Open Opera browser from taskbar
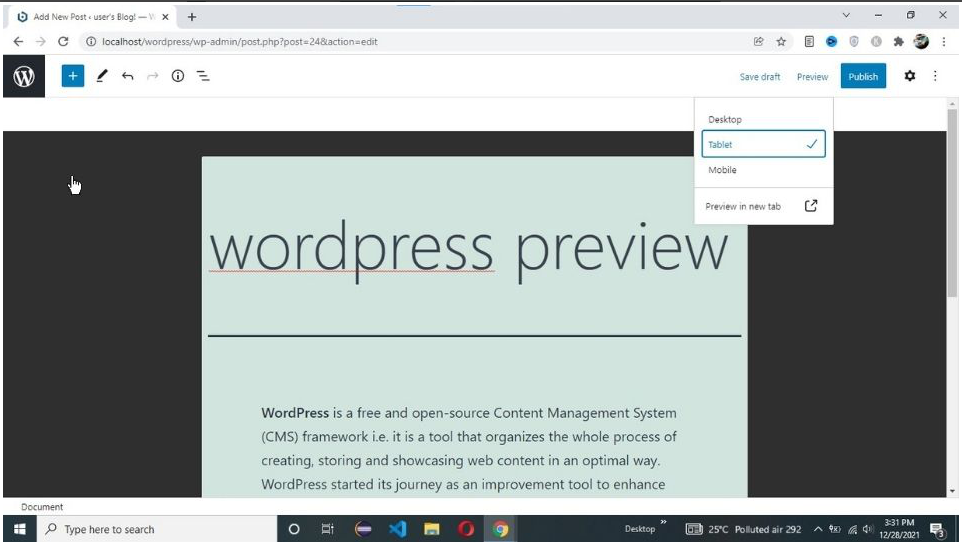Image resolution: width=962 pixels, height=545 pixels. point(466,529)
